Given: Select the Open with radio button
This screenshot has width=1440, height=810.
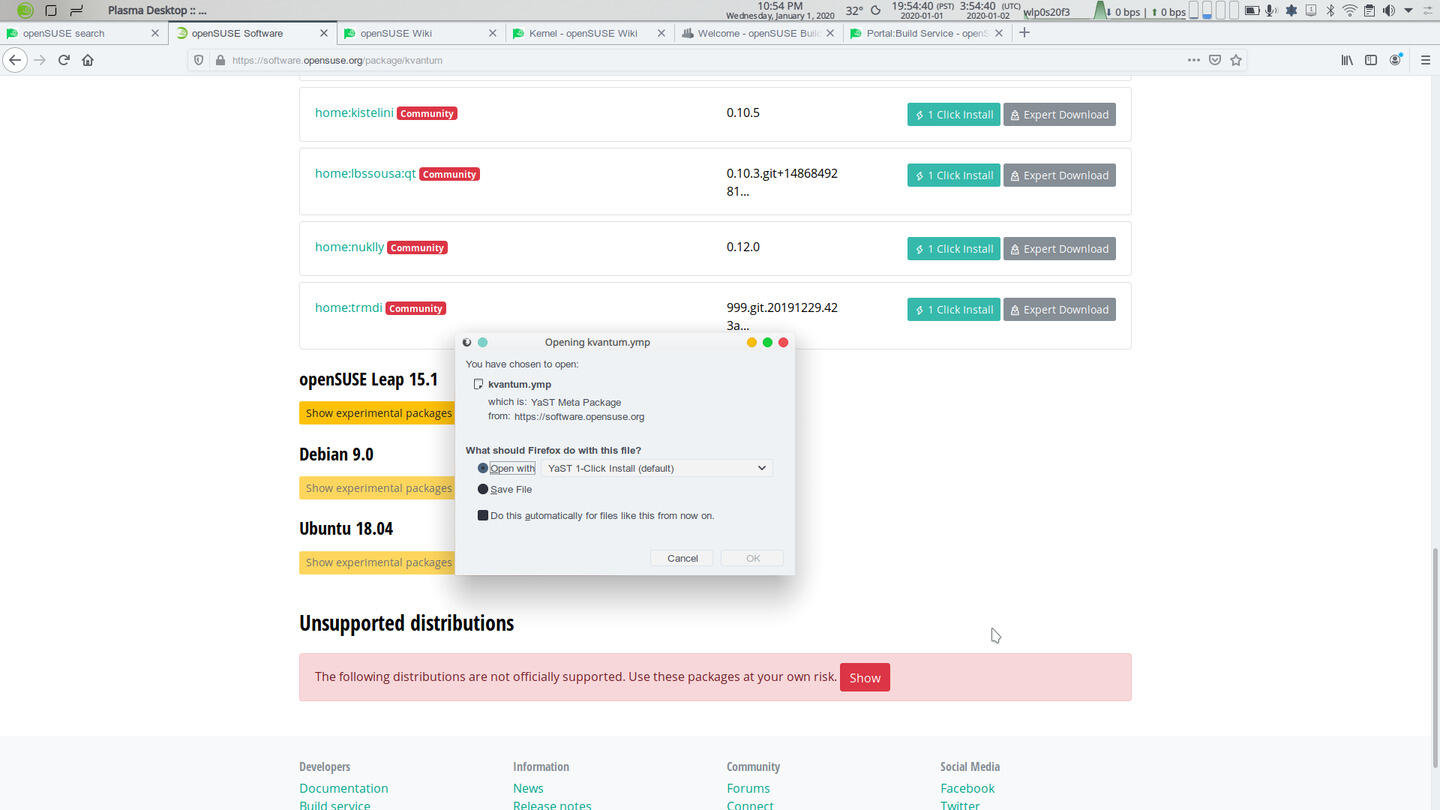Looking at the screenshot, I should tap(483, 468).
